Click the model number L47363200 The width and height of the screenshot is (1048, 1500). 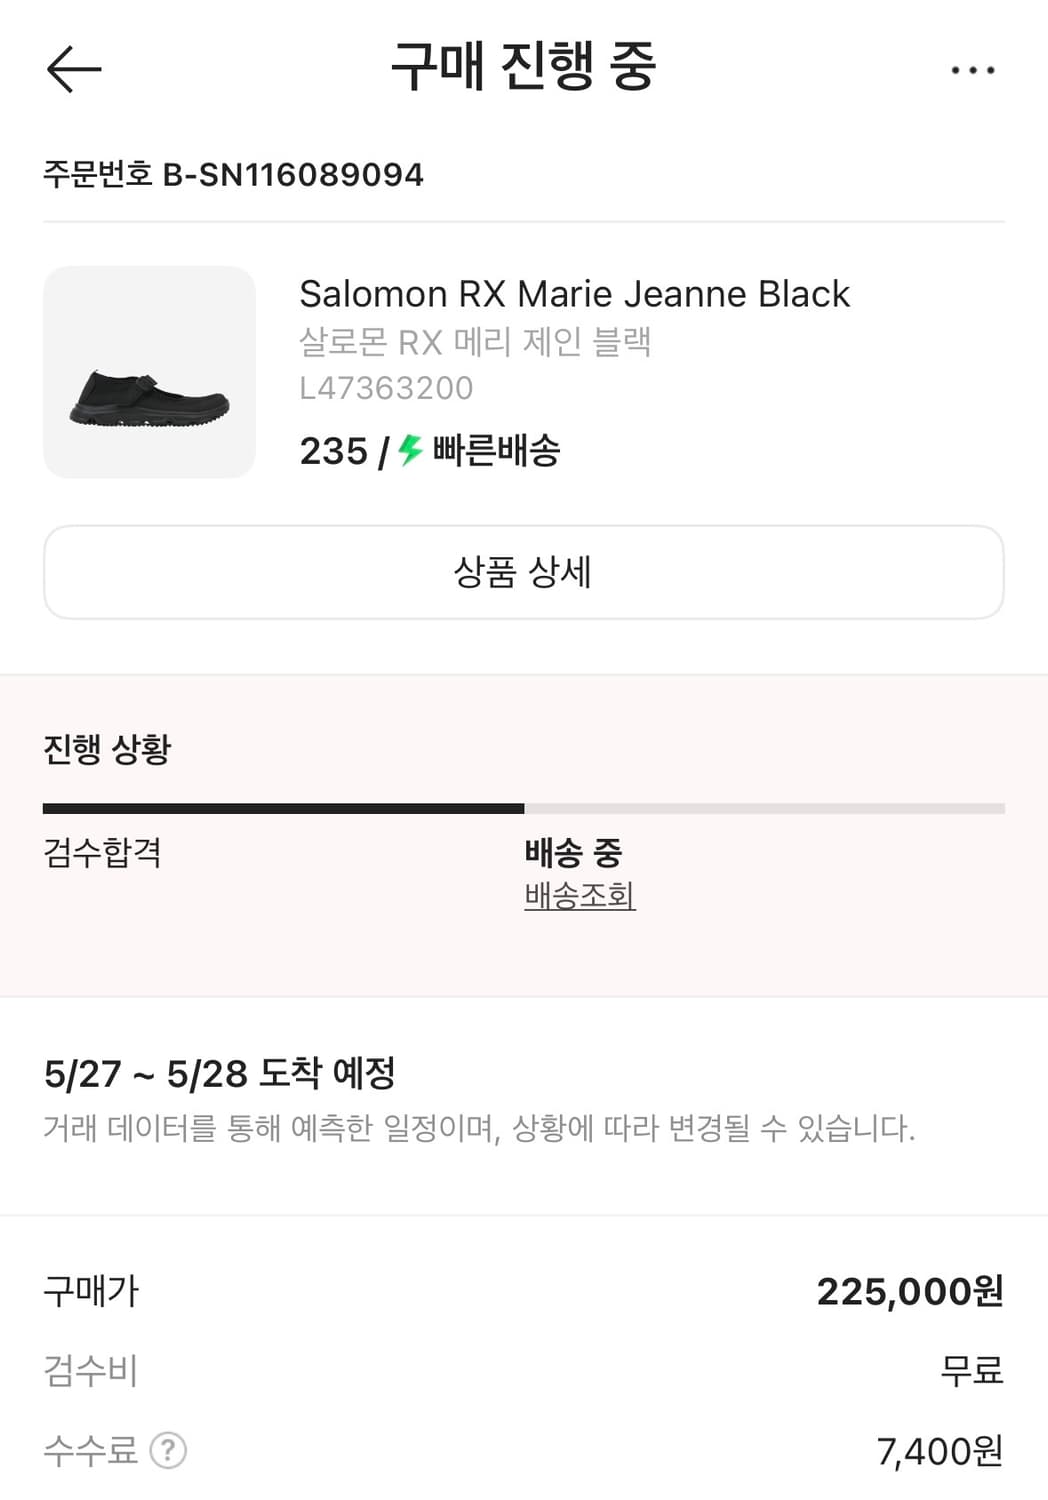tap(386, 388)
